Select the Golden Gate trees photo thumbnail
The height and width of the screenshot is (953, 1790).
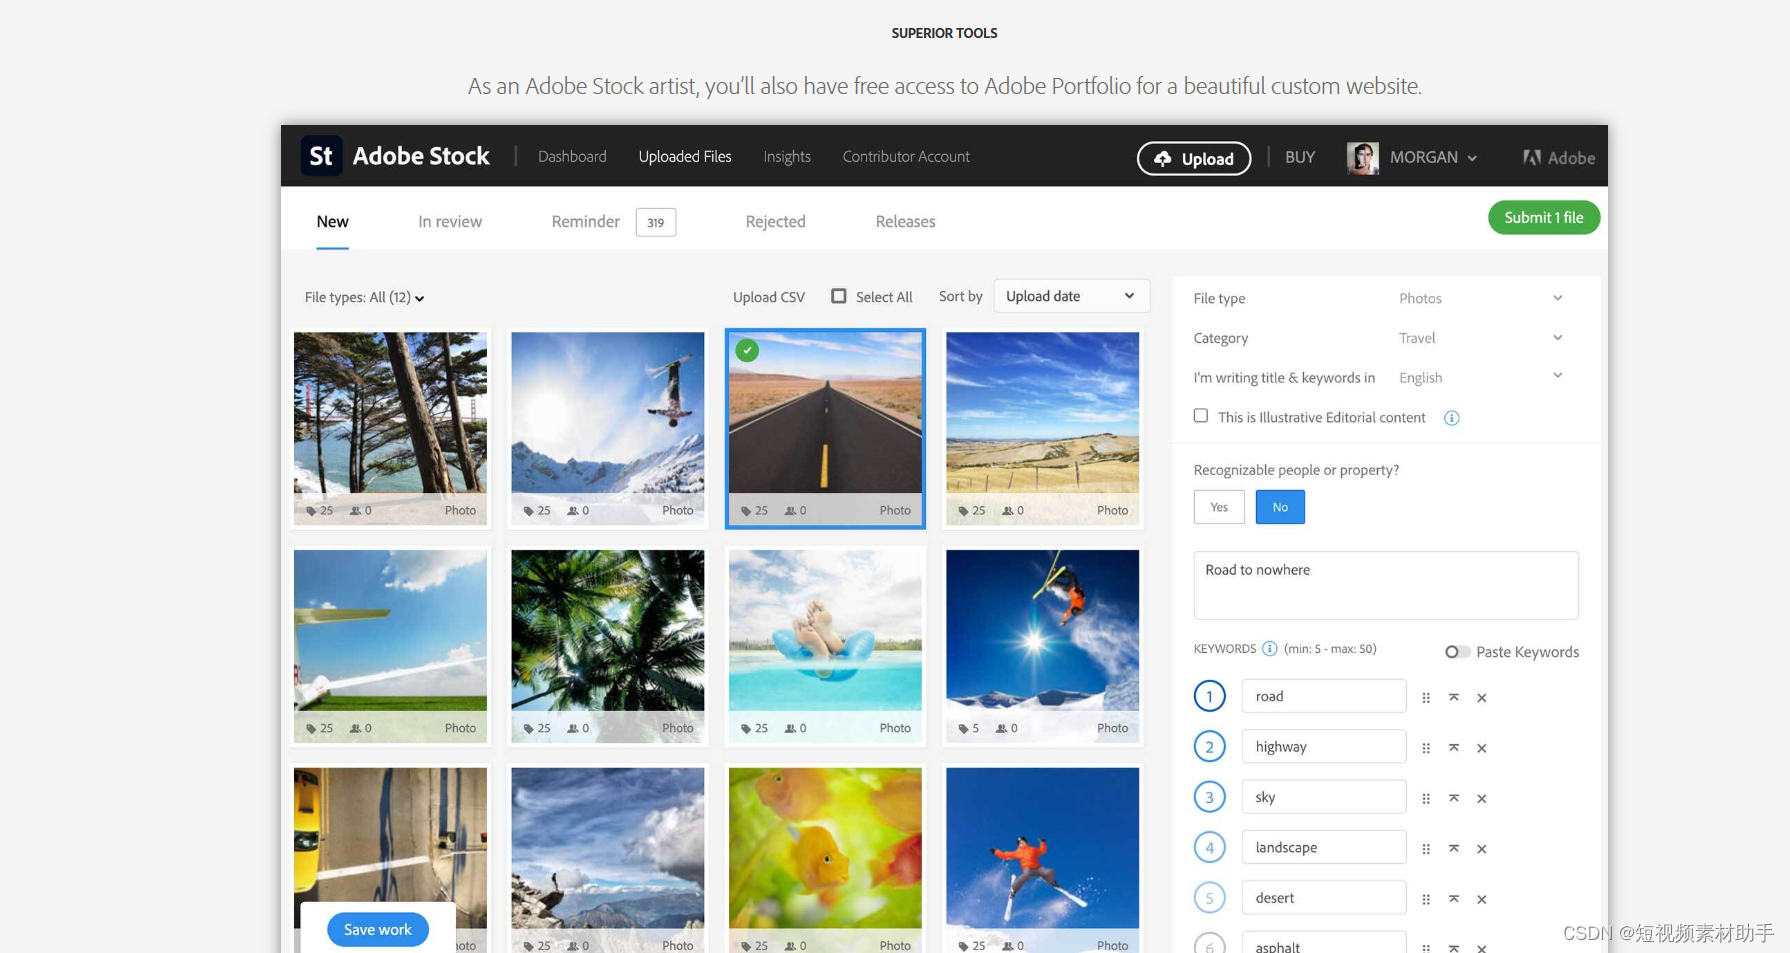coord(390,428)
